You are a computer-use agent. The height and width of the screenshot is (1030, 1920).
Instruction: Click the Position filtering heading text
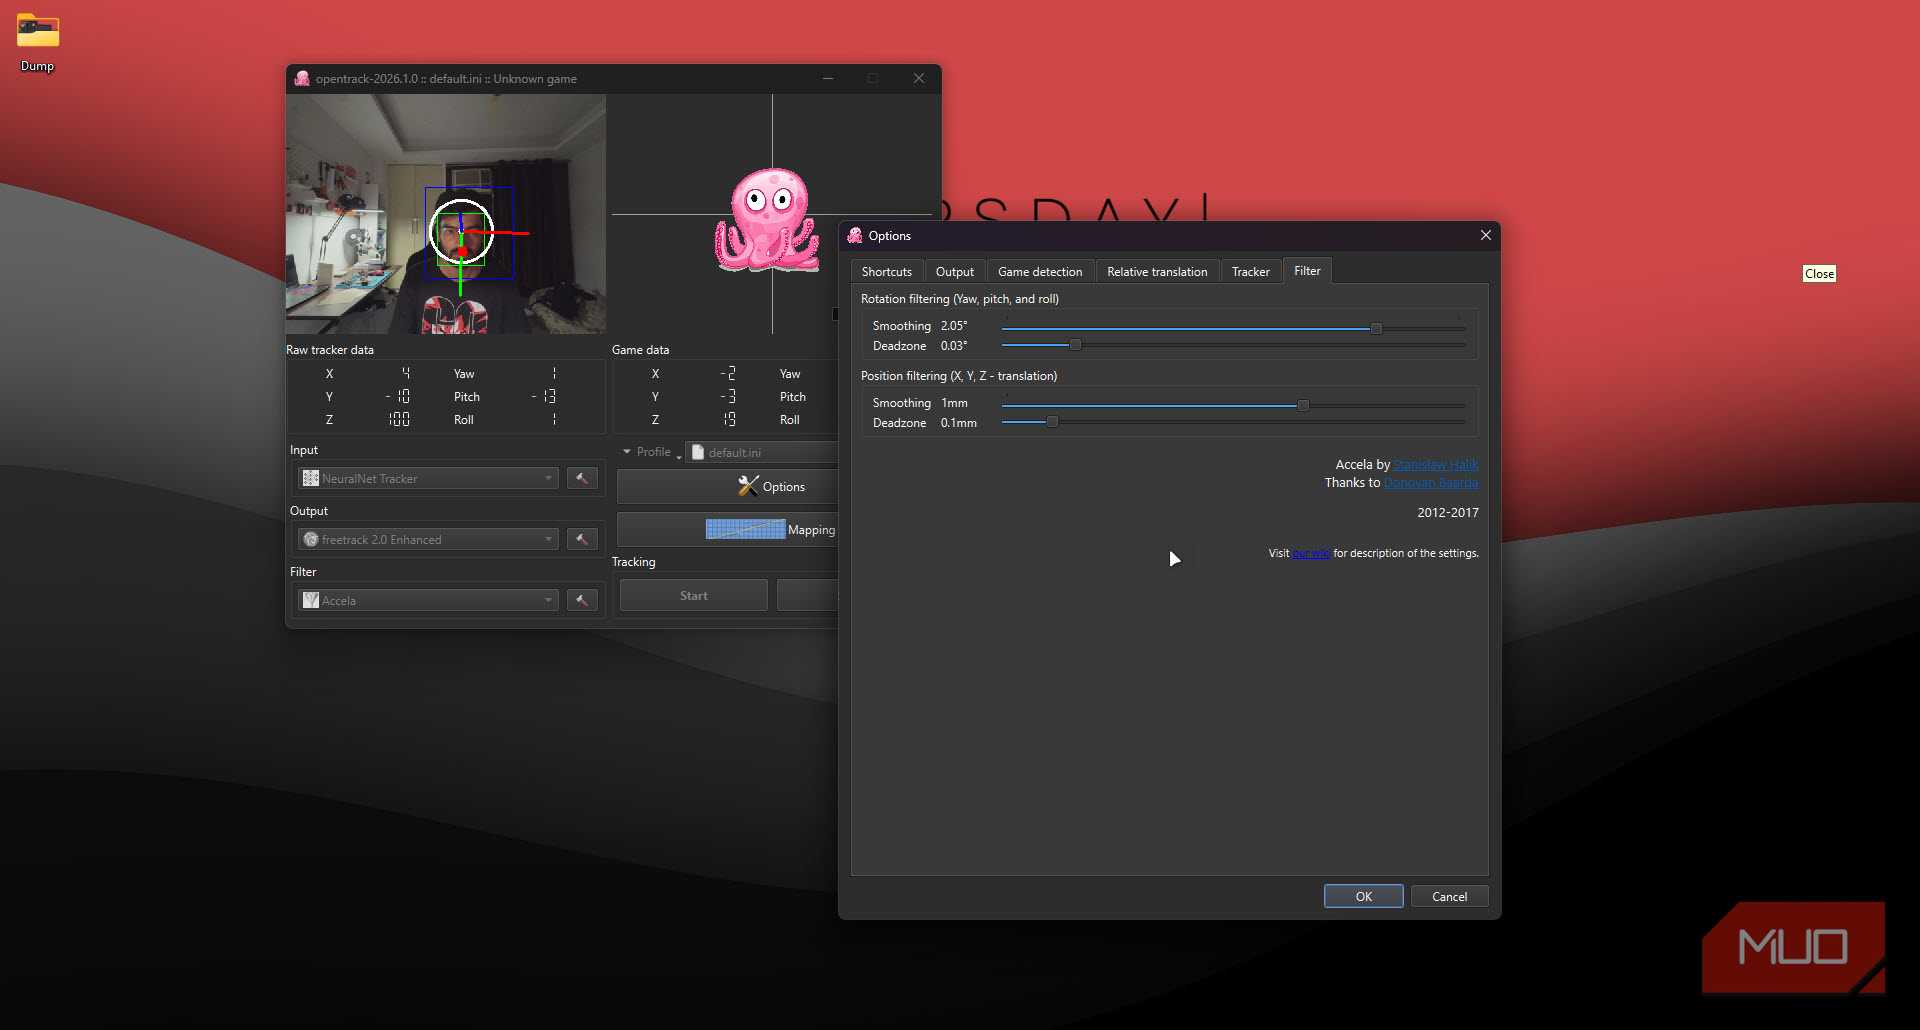pyautogui.click(x=958, y=376)
